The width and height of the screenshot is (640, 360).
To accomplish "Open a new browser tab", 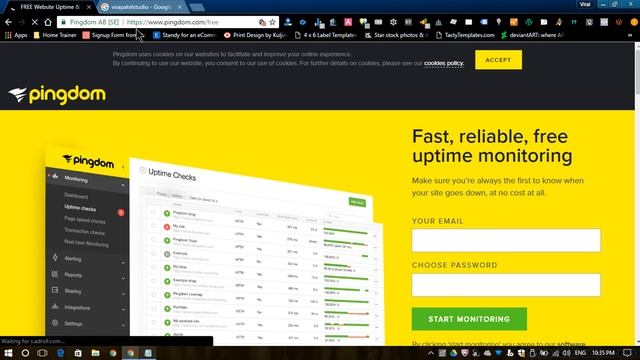I will tap(197, 7).
